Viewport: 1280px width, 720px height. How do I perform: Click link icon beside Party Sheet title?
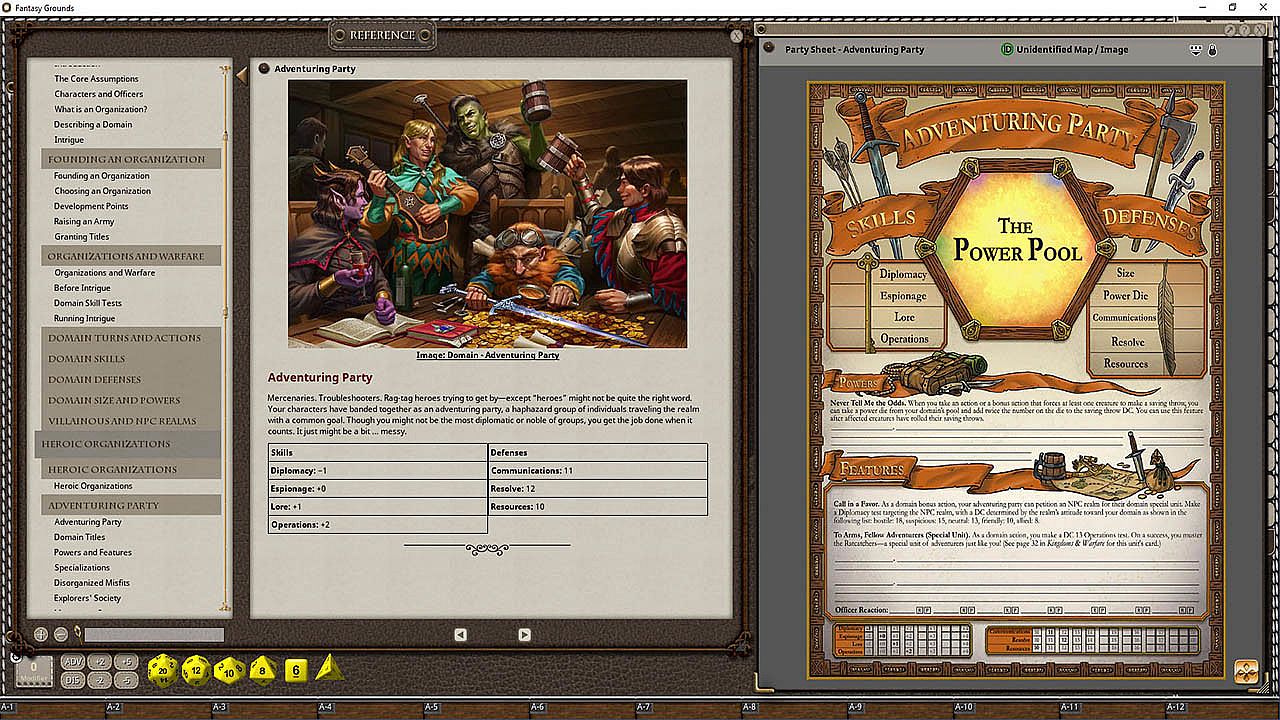pyautogui.click(x=769, y=48)
